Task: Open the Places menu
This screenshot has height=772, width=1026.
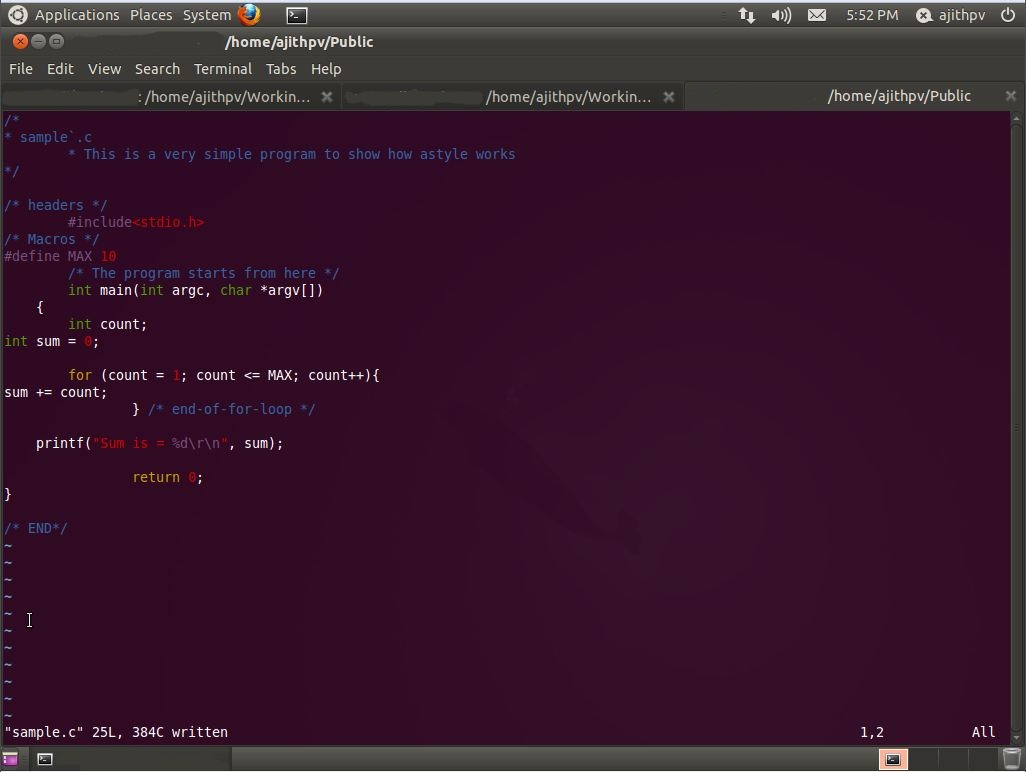Action: (x=151, y=14)
